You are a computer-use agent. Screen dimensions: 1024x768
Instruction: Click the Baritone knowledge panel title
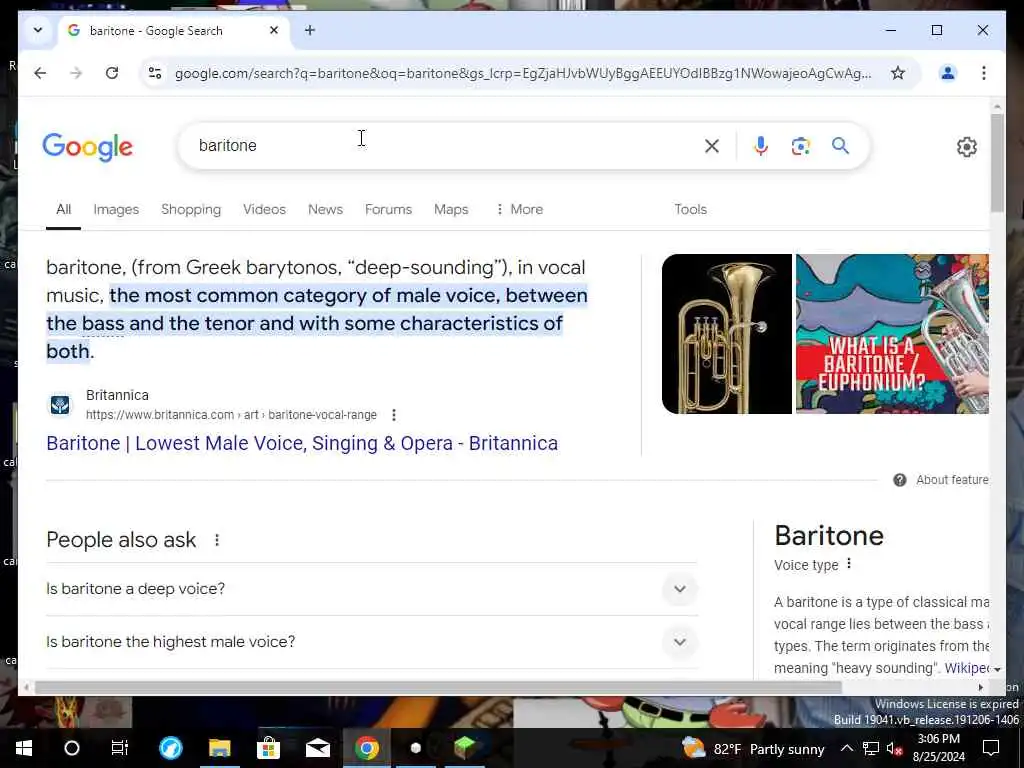click(829, 536)
